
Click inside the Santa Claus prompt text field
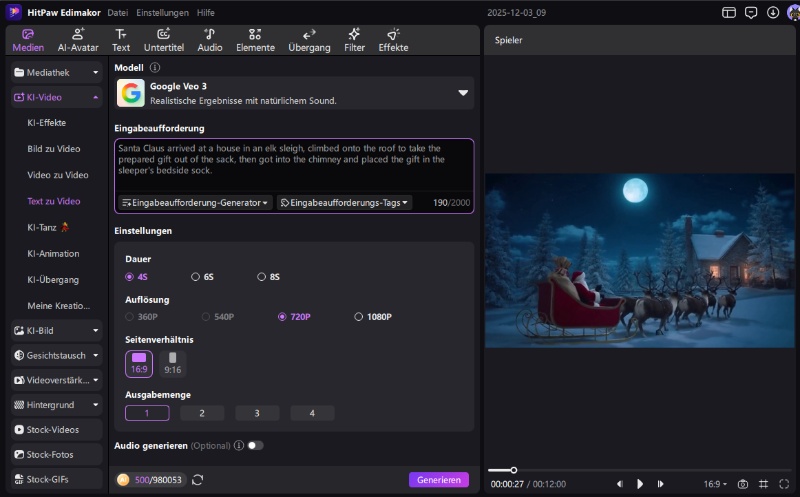pos(294,165)
